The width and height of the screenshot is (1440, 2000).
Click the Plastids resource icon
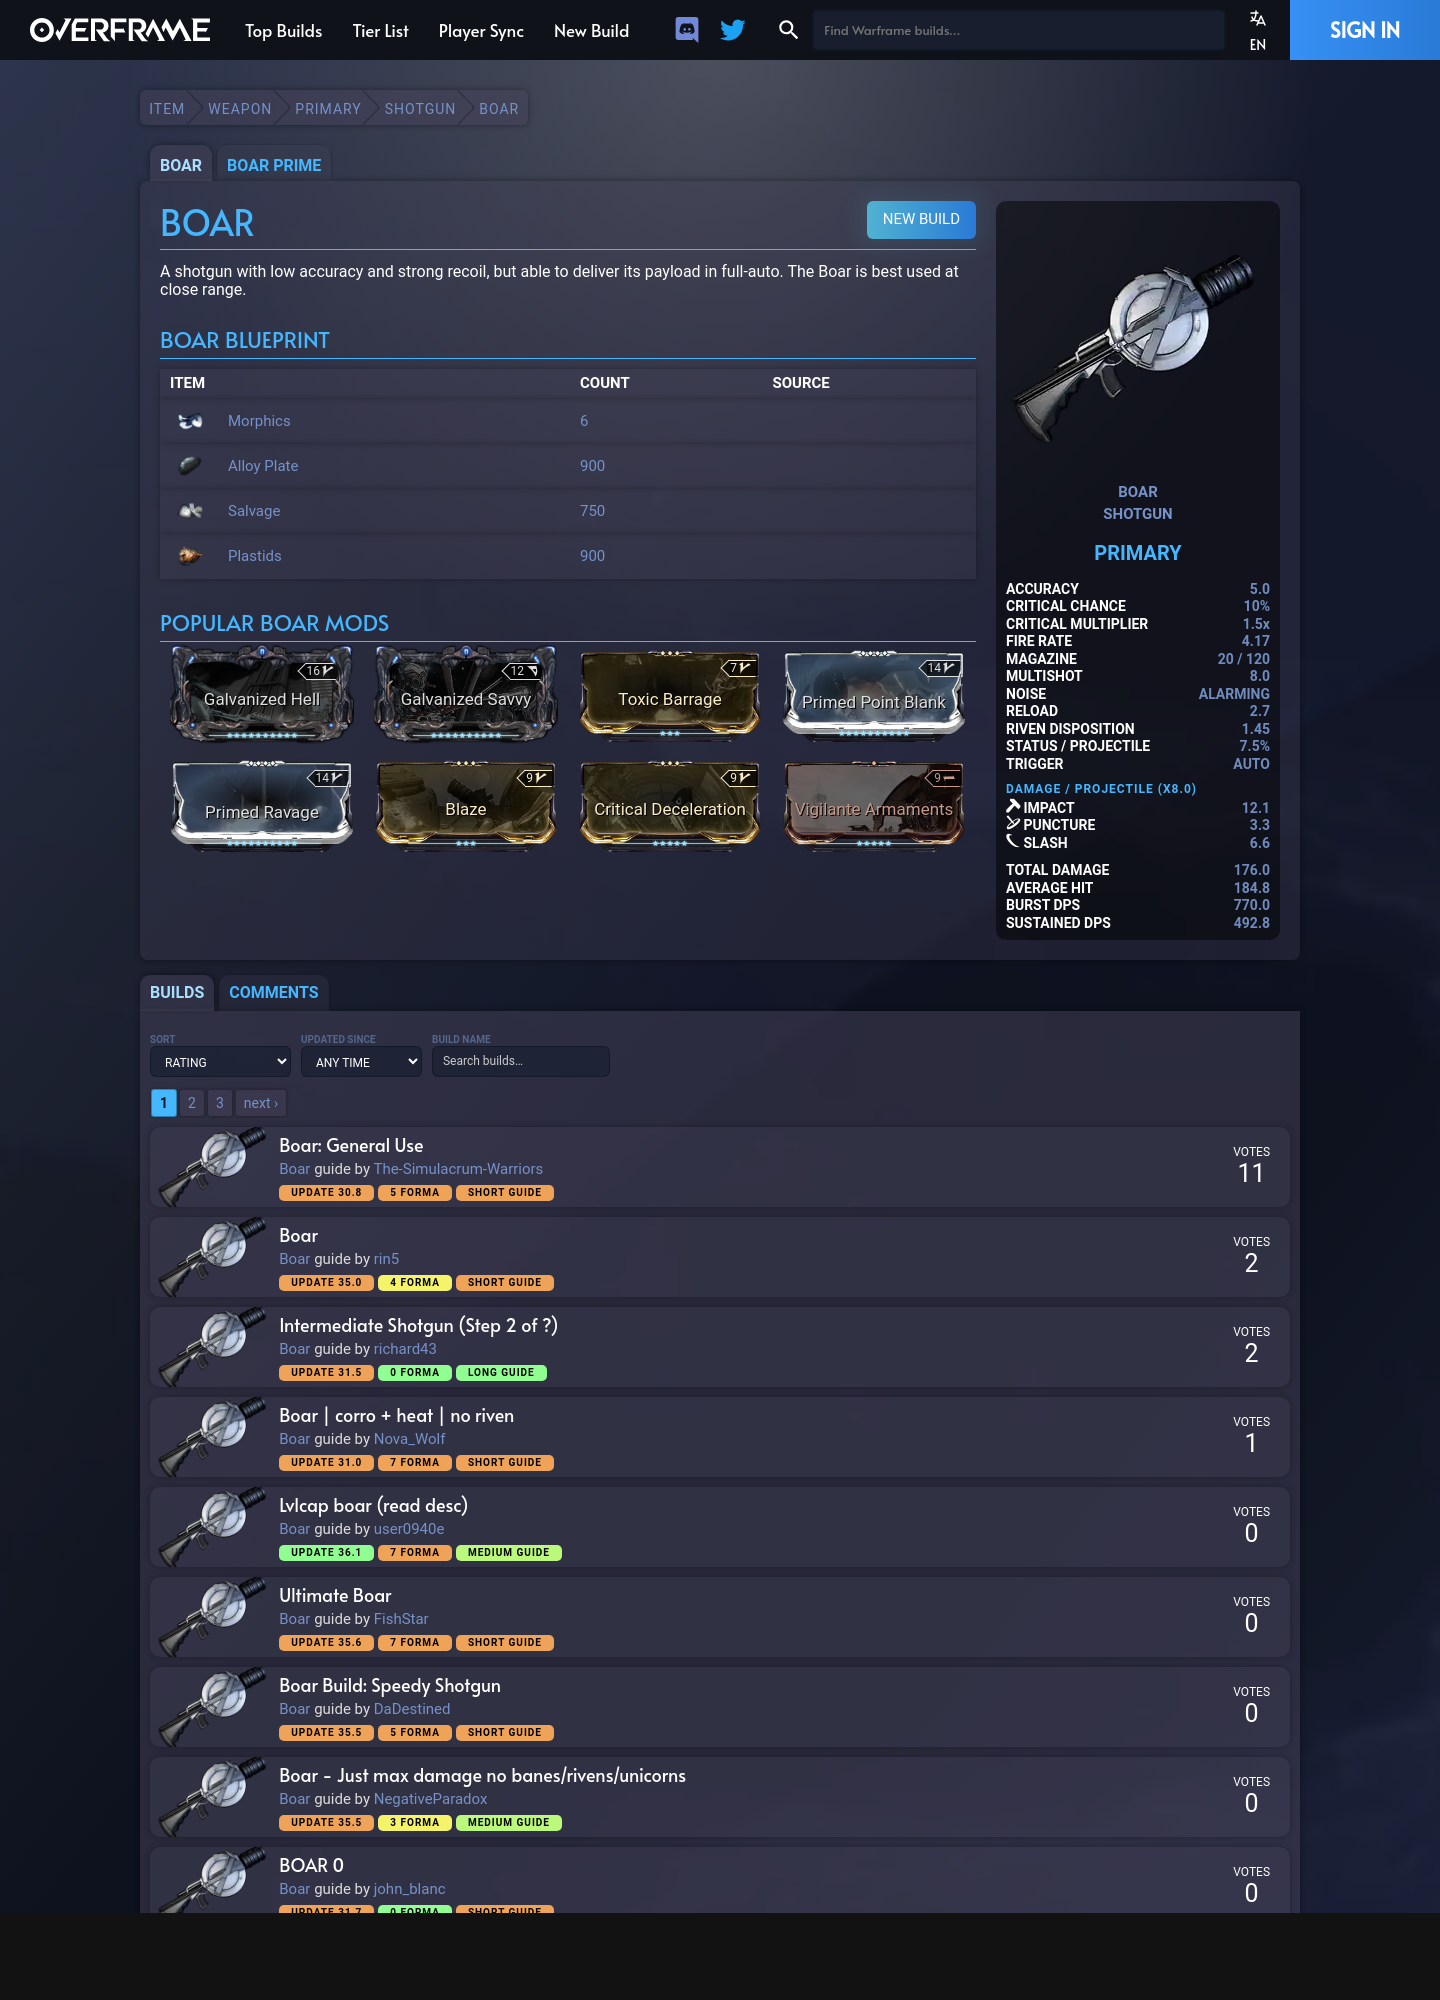pyautogui.click(x=190, y=556)
